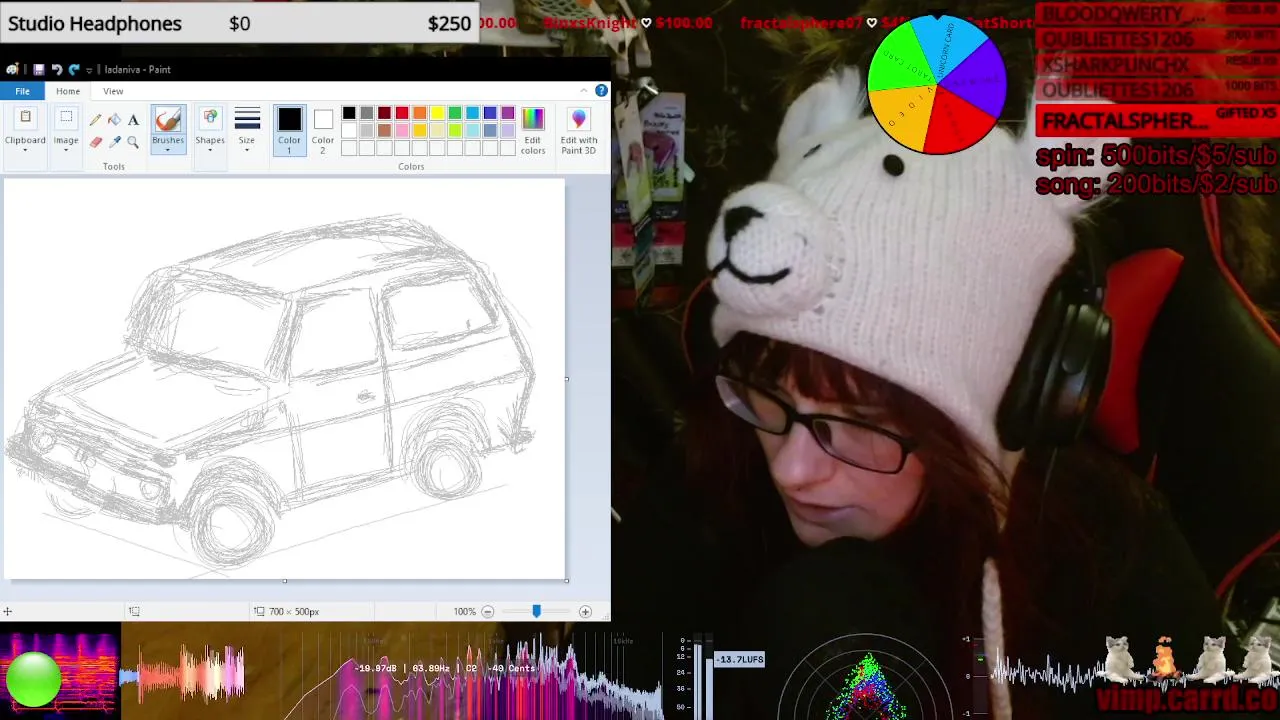Image resolution: width=1280 pixels, height=720 pixels.
Task: Click the Brushes tool icon
Action: coord(168,120)
